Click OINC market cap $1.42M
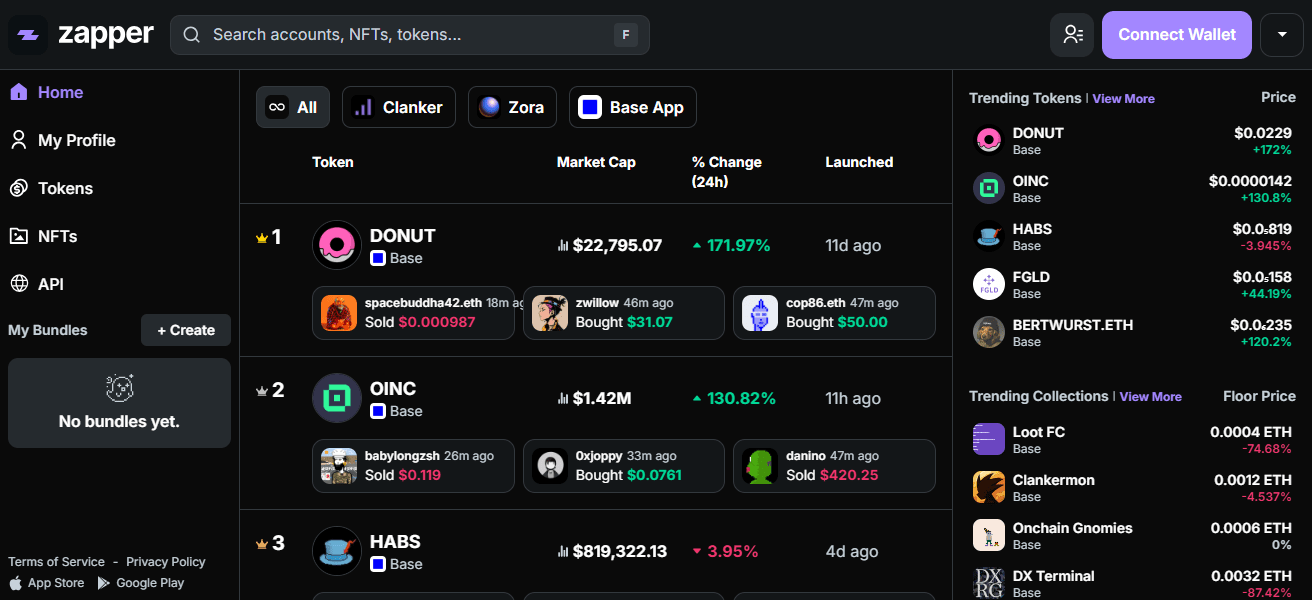The height and width of the screenshot is (600, 1312). point(602,398)
